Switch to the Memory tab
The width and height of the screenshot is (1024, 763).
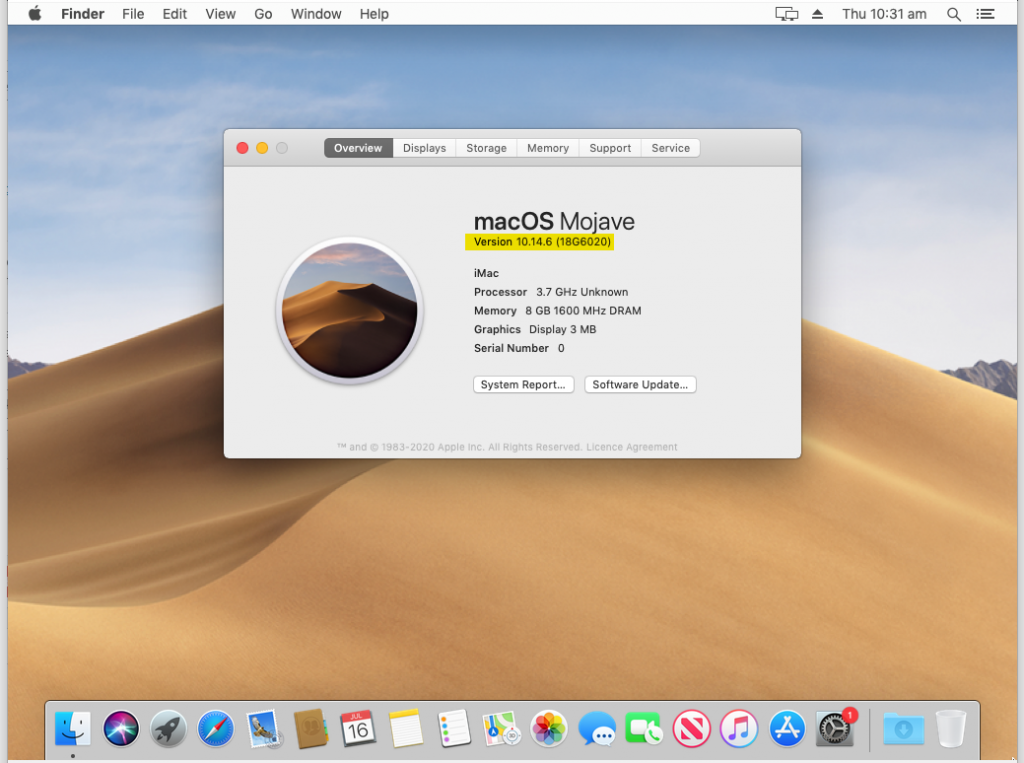[x=548, y=148]
